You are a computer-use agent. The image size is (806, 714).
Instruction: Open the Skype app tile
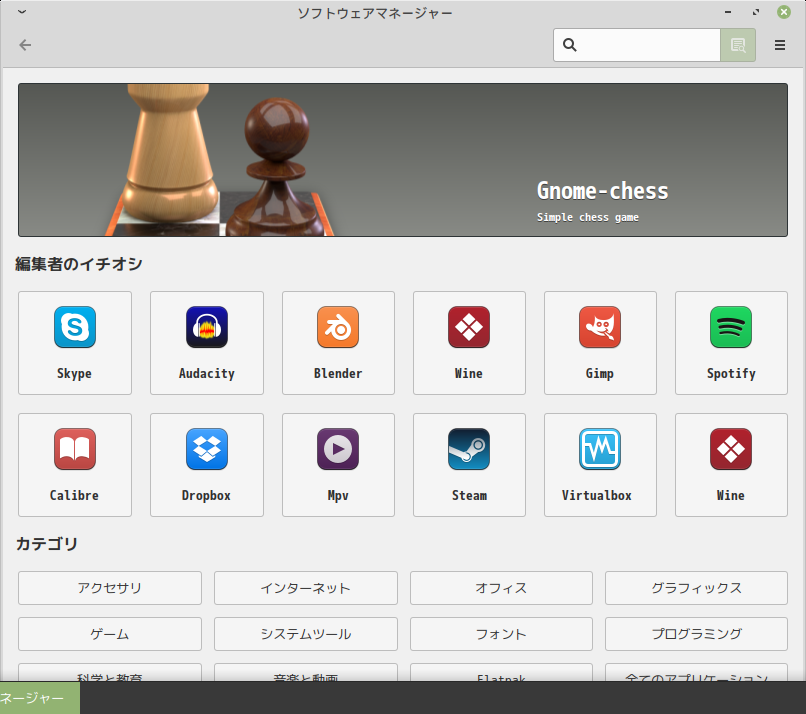[75, 343]
